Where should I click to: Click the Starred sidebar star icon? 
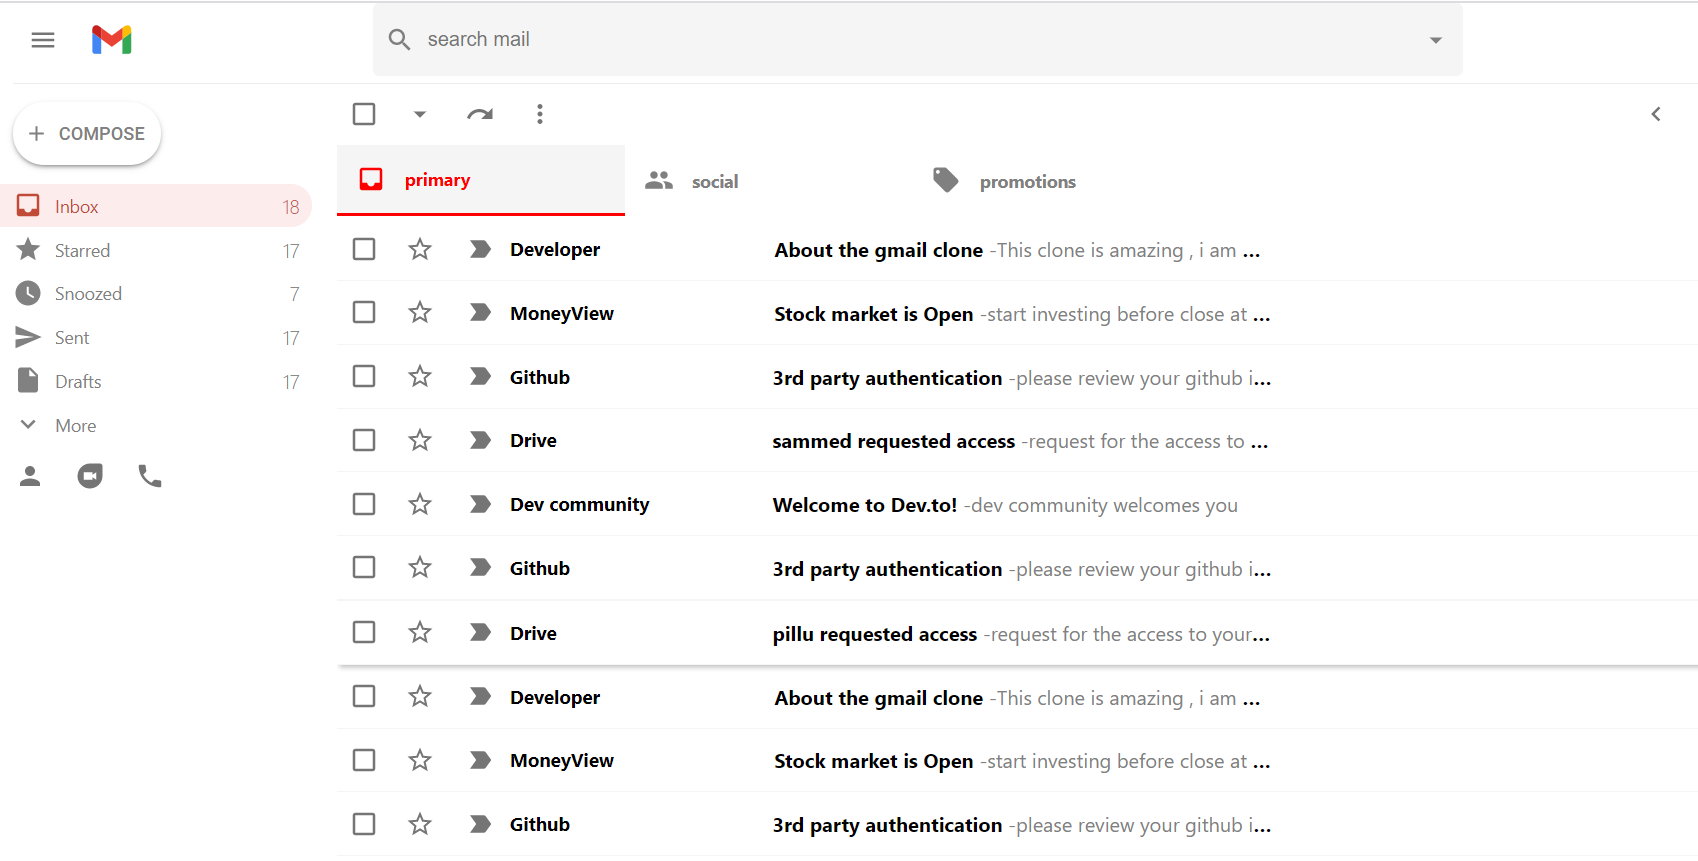[x=28, y=249]
